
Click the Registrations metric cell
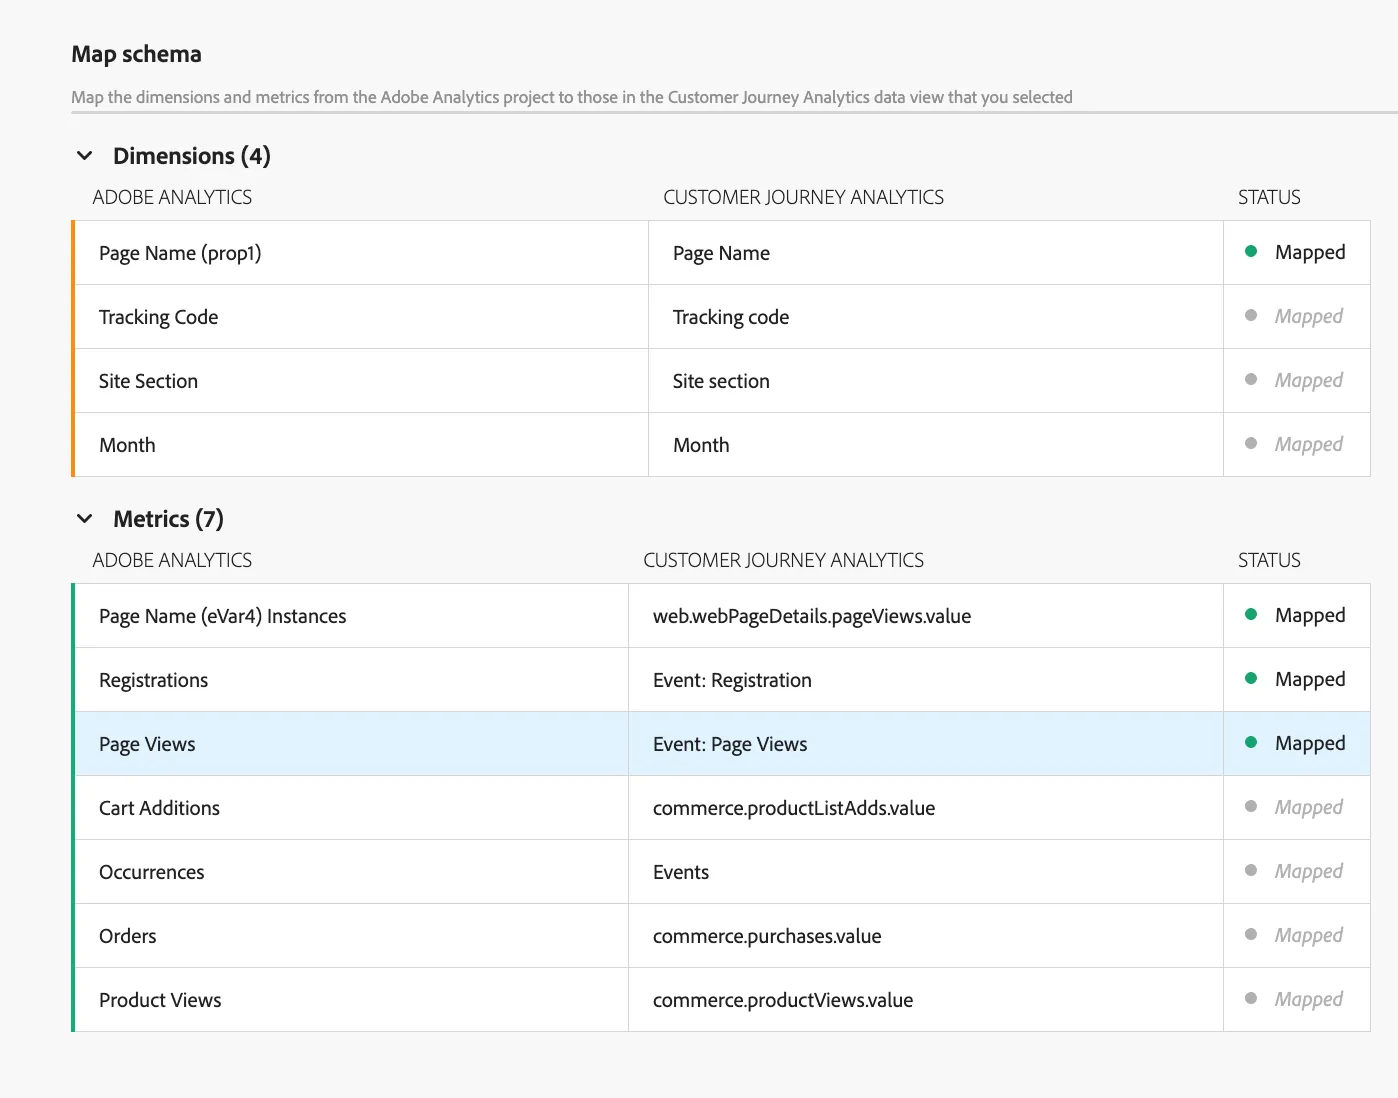click(x=351, y=680)
